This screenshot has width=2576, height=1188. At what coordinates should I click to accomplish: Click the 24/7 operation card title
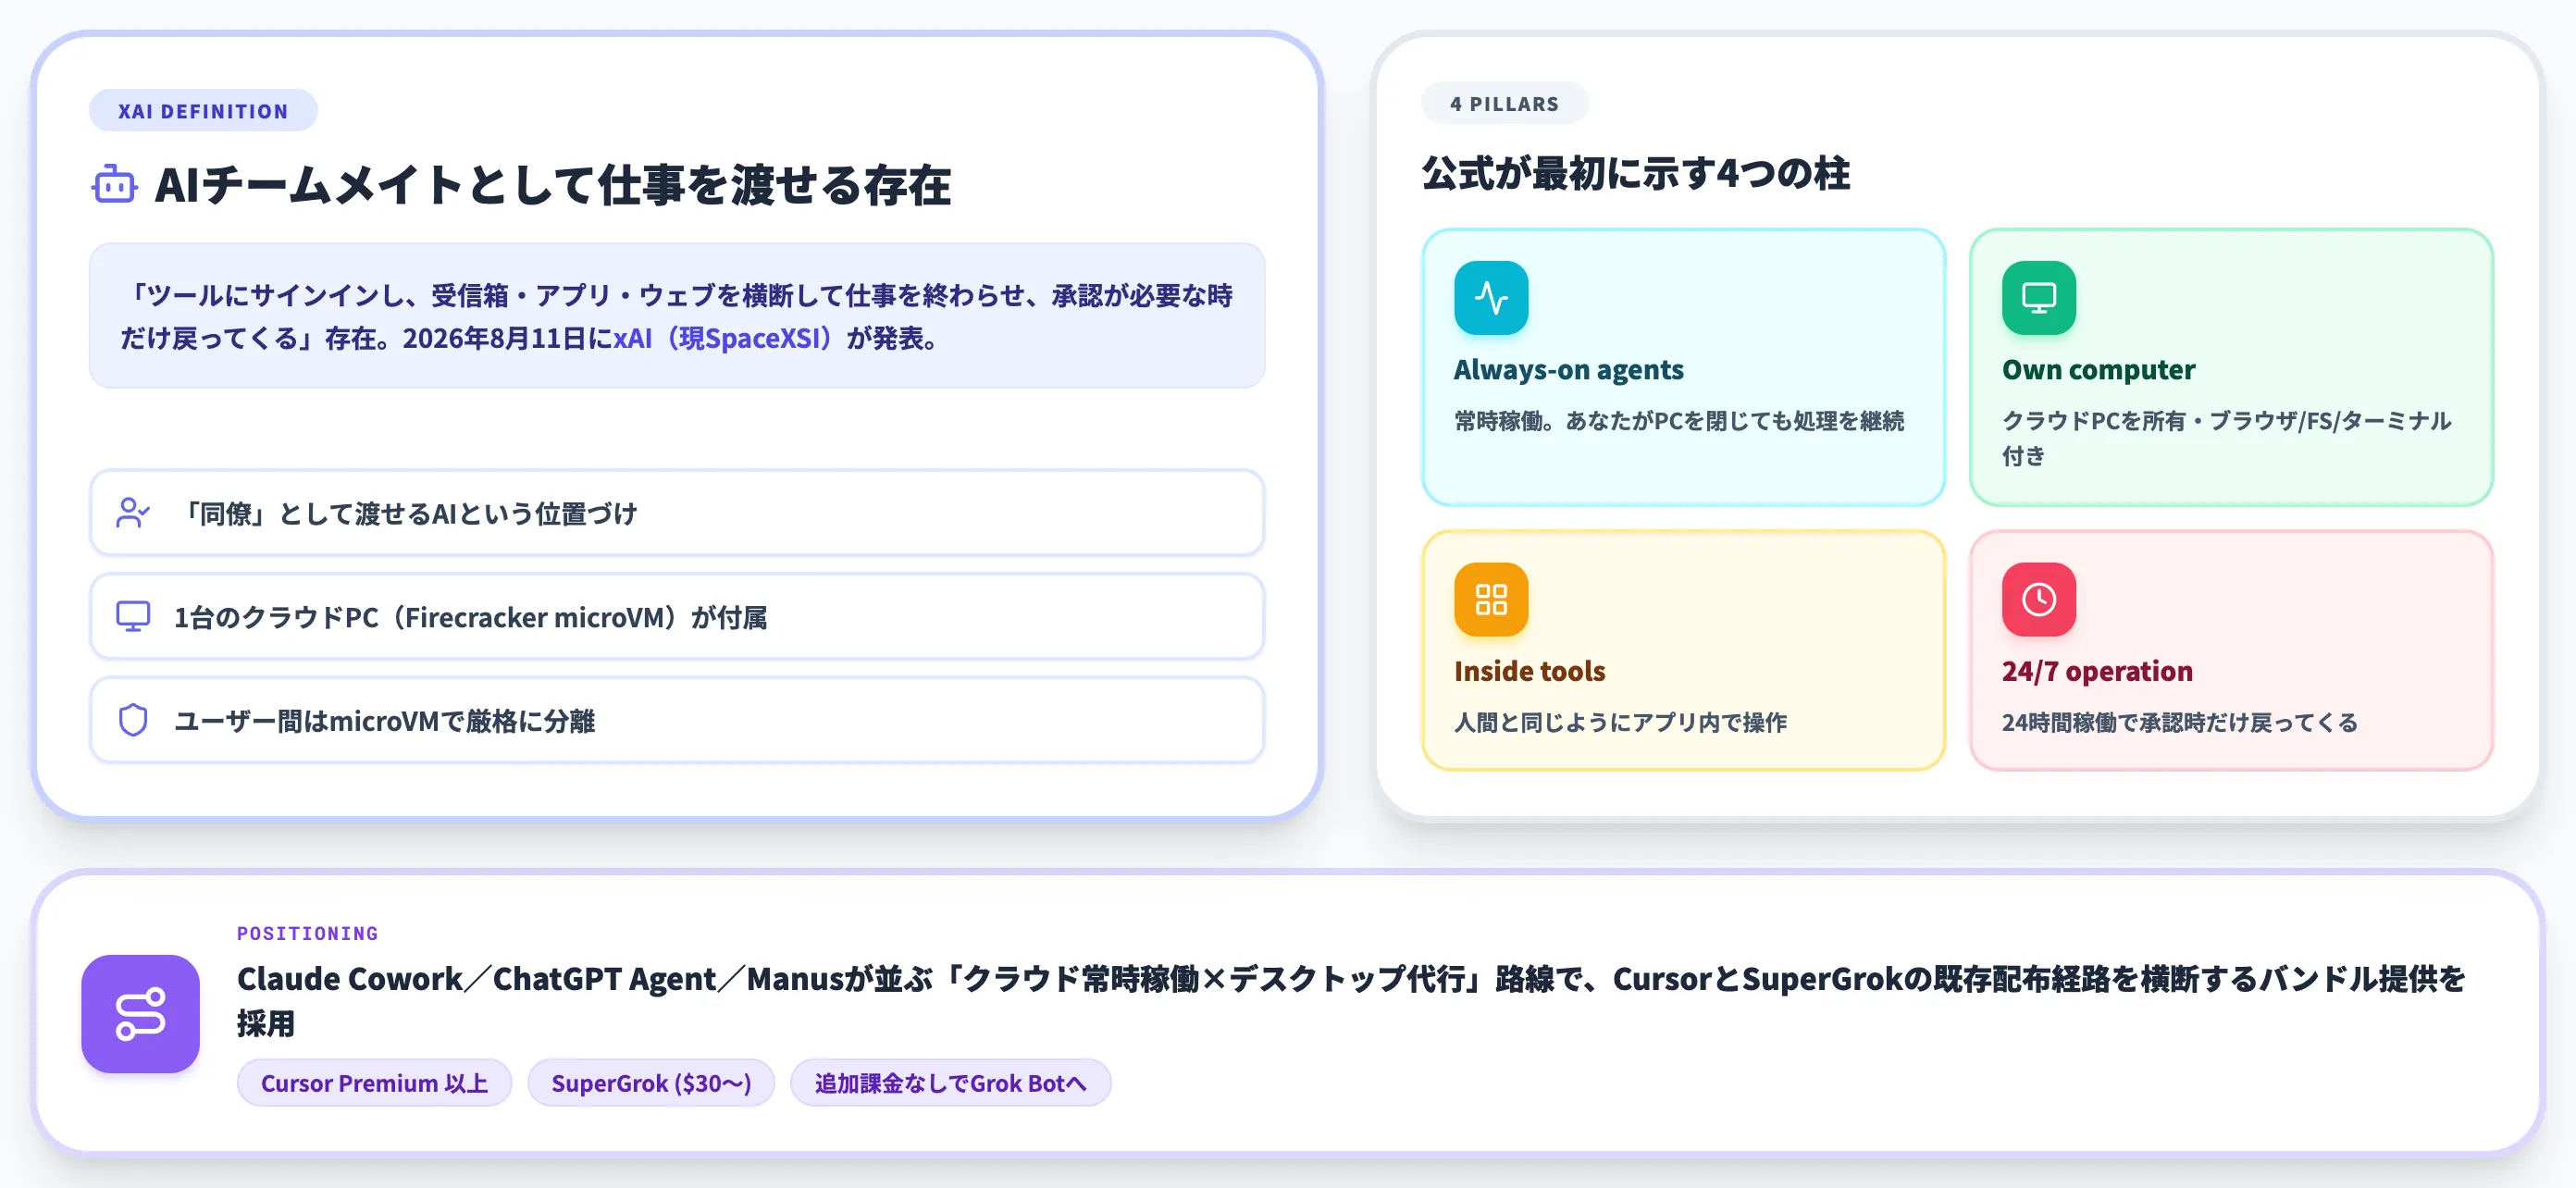[x=2097, y=671]
